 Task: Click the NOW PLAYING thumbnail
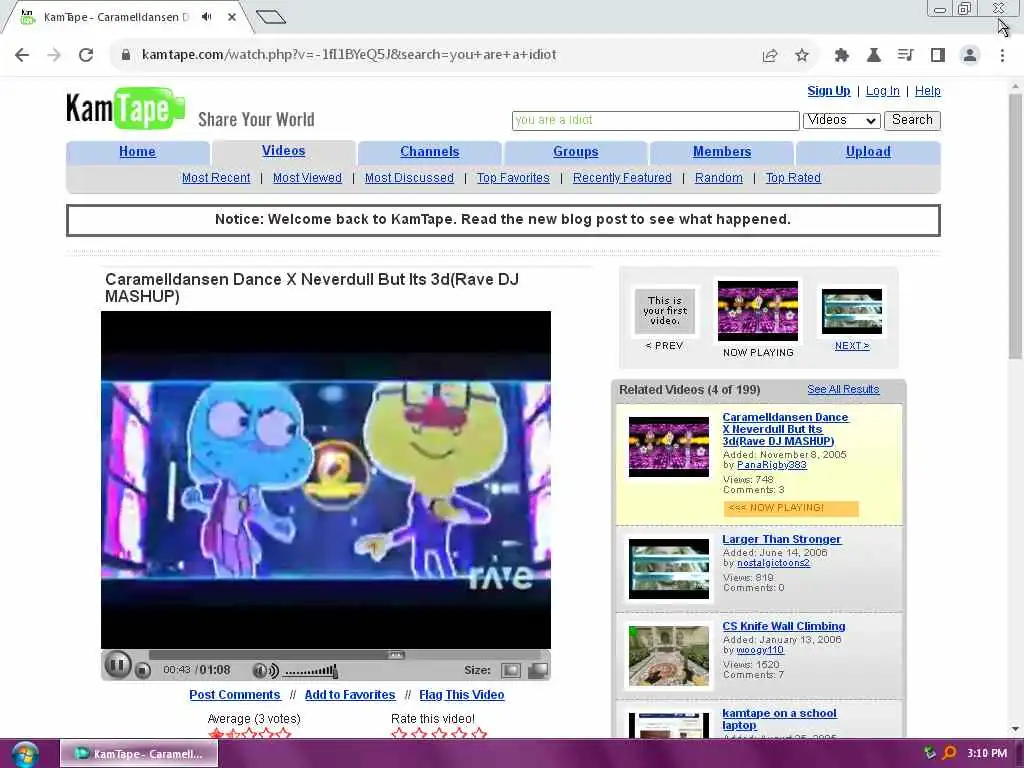click(x=758, y=311)
